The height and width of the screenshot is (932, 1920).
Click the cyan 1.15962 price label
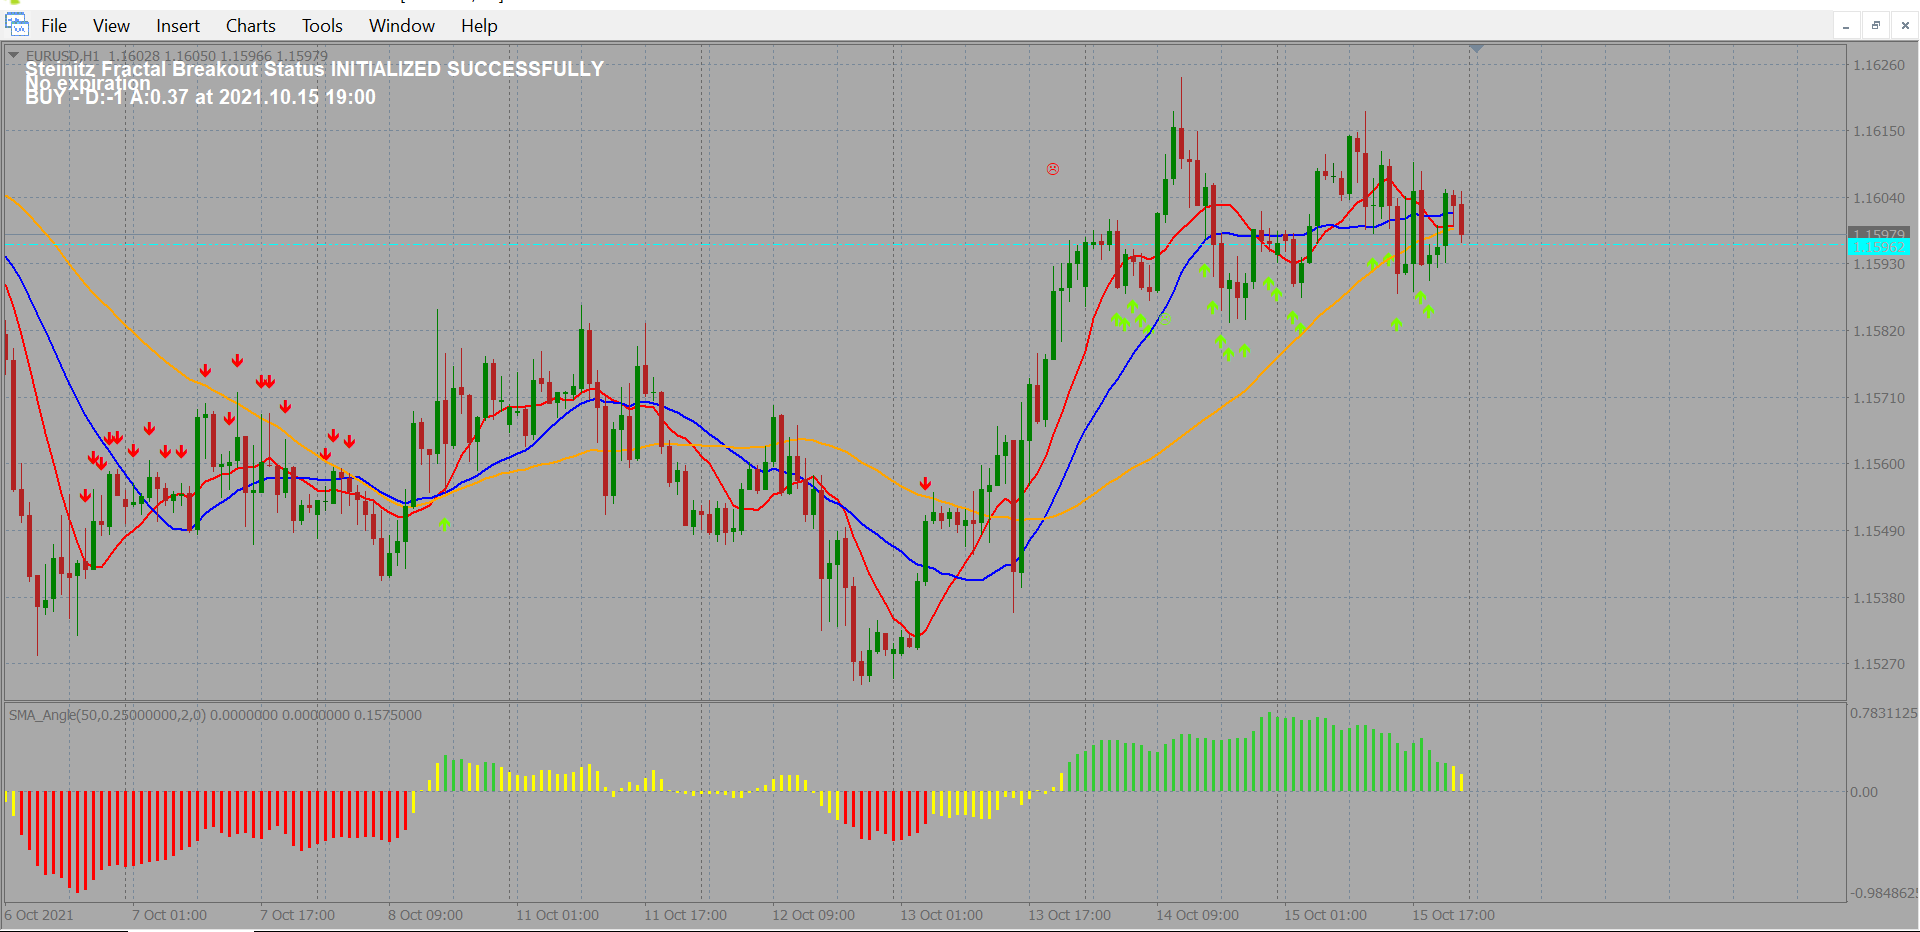1878,247
